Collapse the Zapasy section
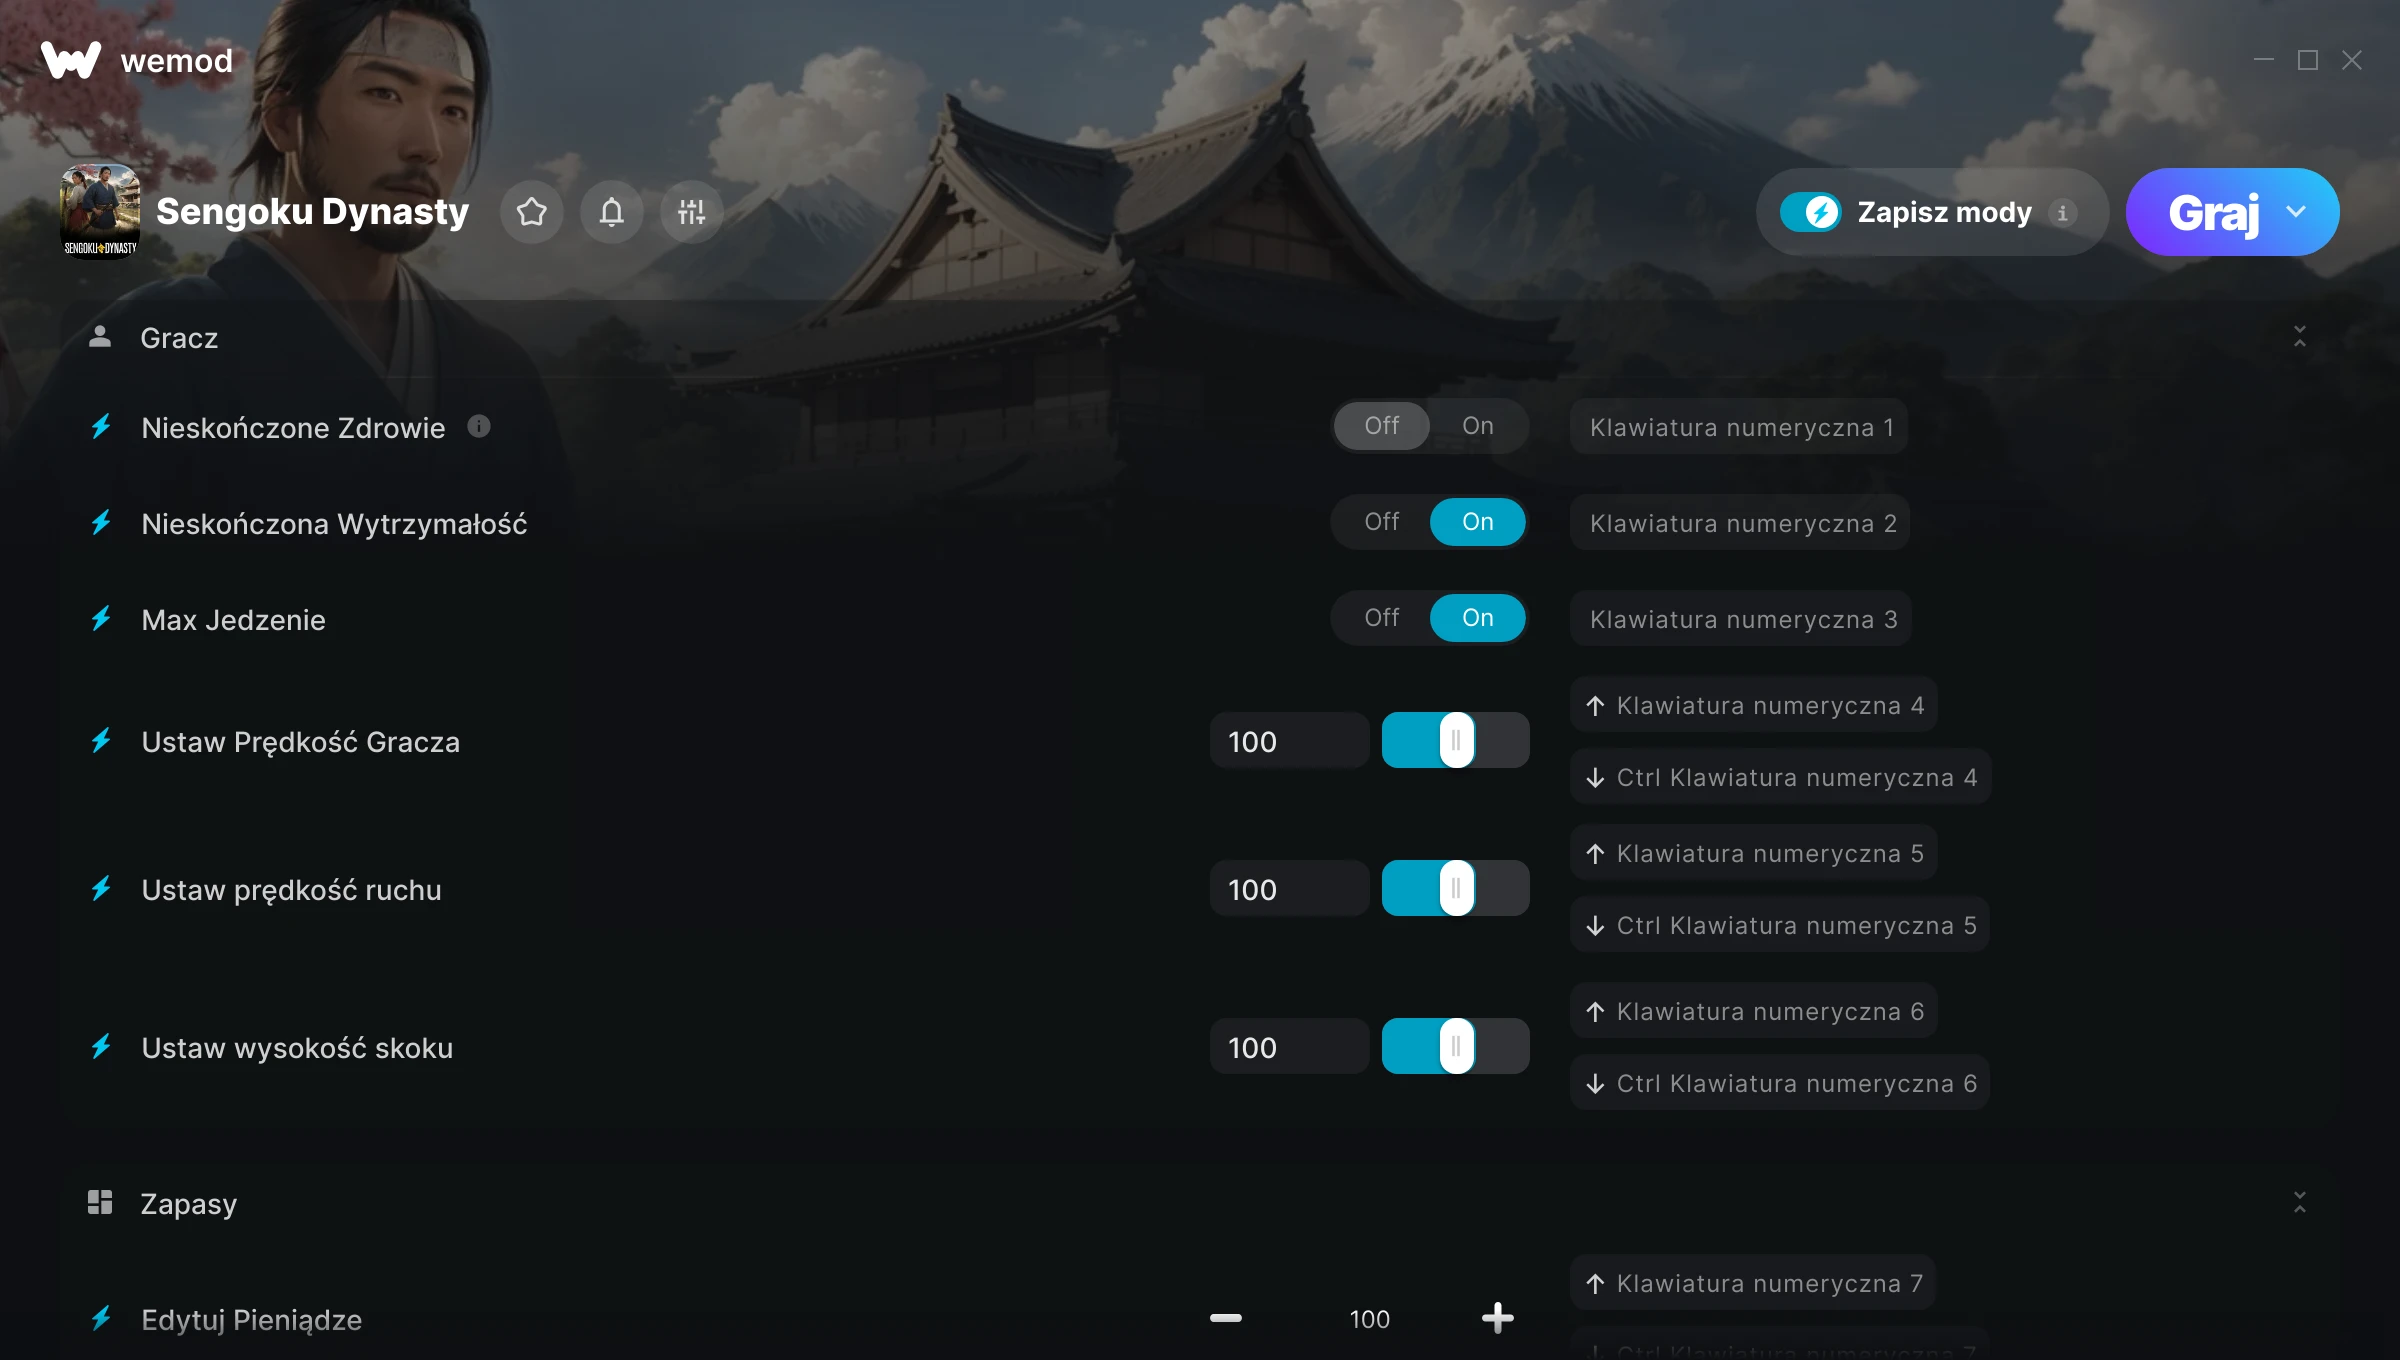 point(2299,1202)
